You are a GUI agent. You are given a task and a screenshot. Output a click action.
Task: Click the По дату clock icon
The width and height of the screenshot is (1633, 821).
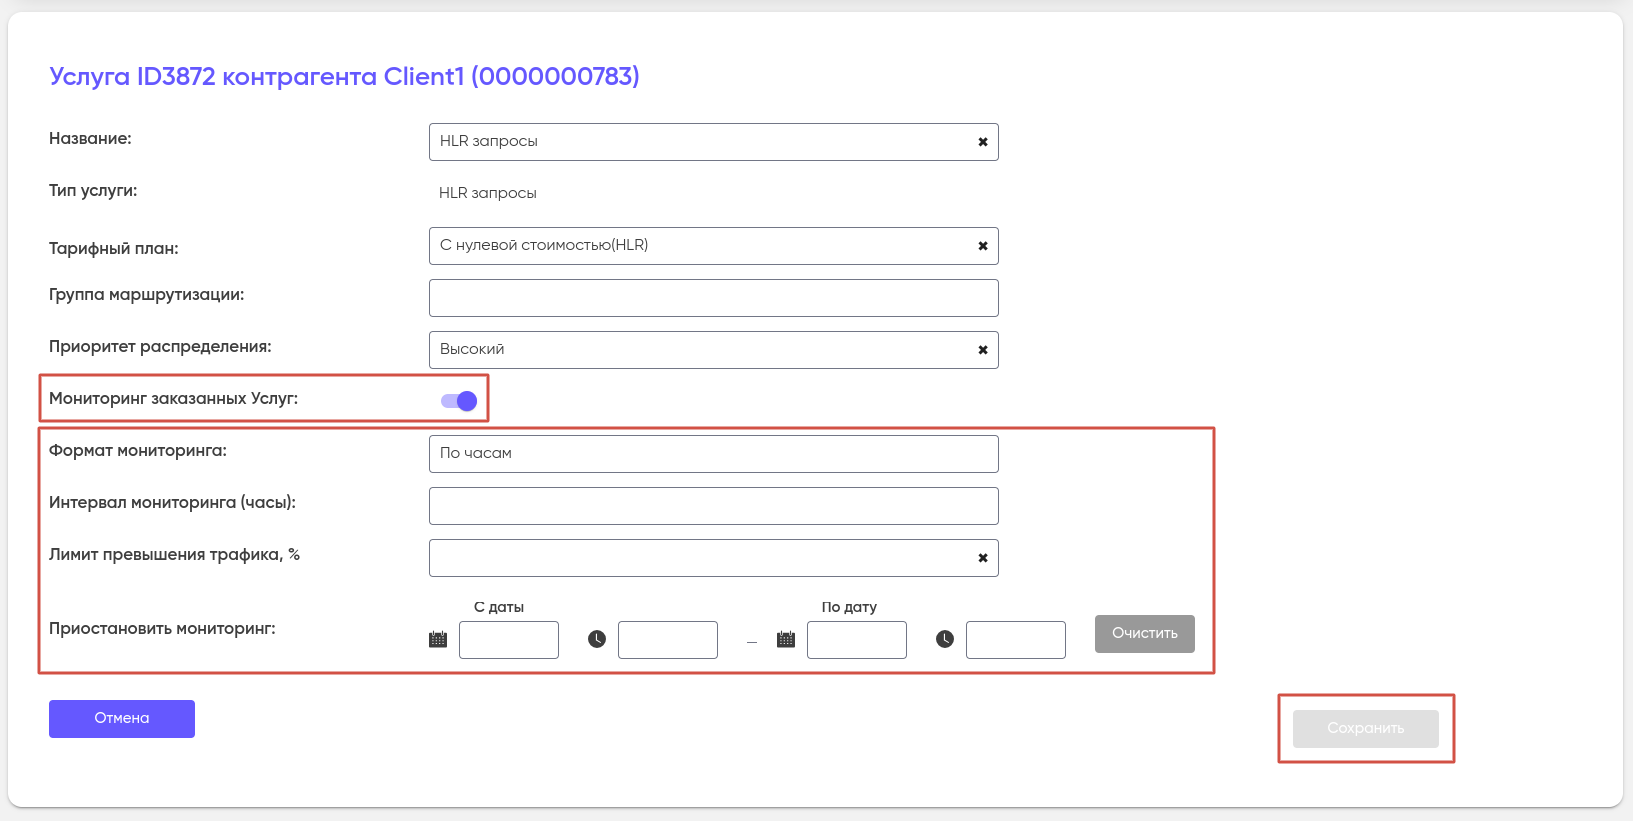coord(945,639)
